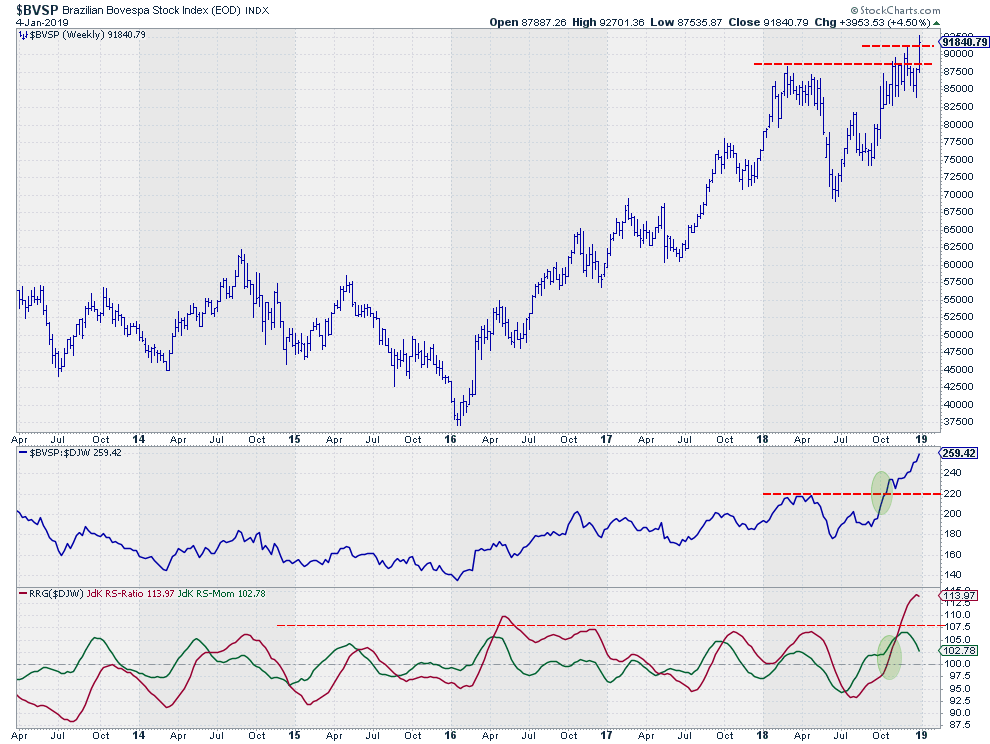
Task: Click the 18 year label on time axis
Action: pyautogui.click(x=762, y=439)
